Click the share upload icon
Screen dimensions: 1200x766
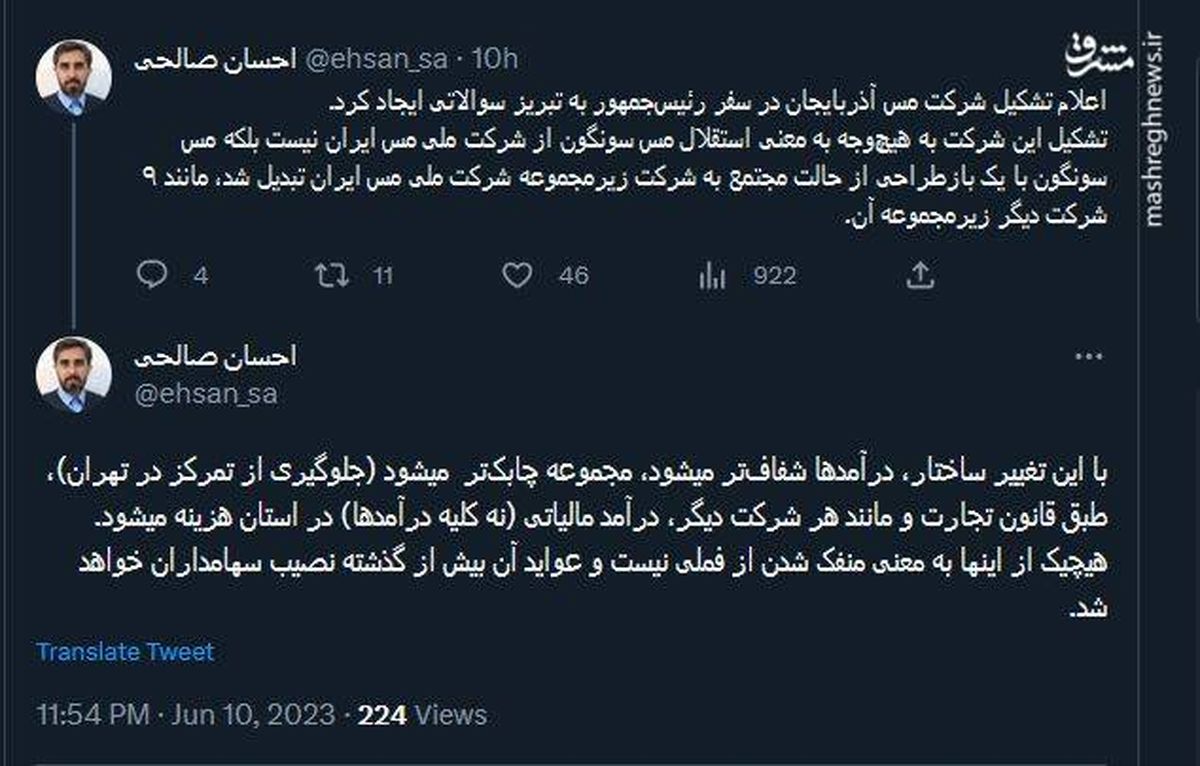(919, 274)
